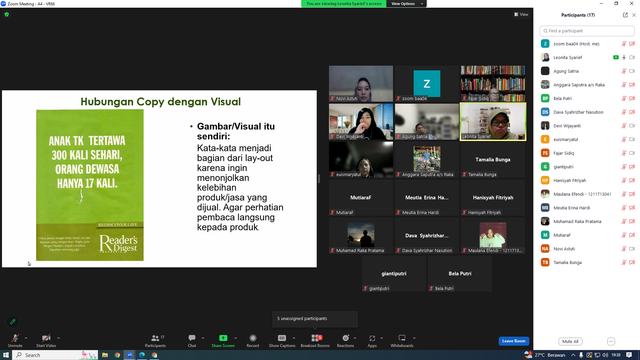
Task: Open the View Options dropdown at the top
Action: point(407,4)
